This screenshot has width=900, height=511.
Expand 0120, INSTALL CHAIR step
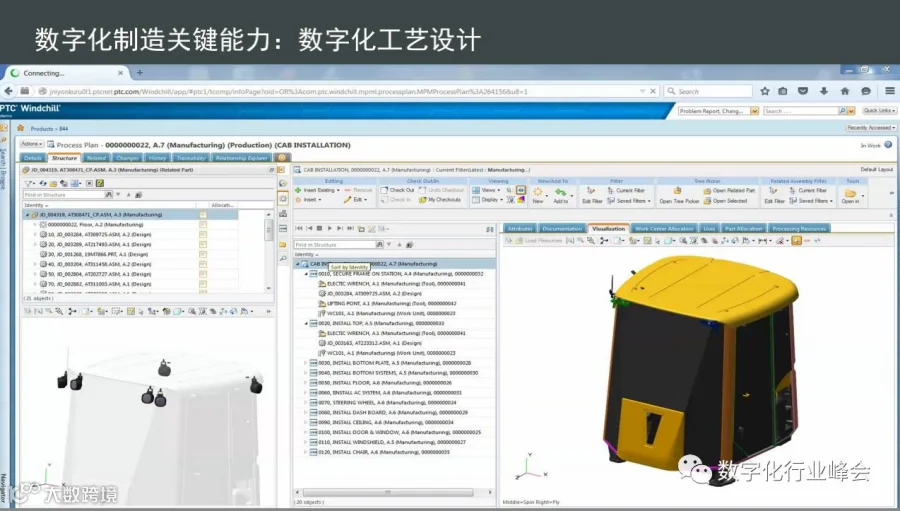[305, 452]
